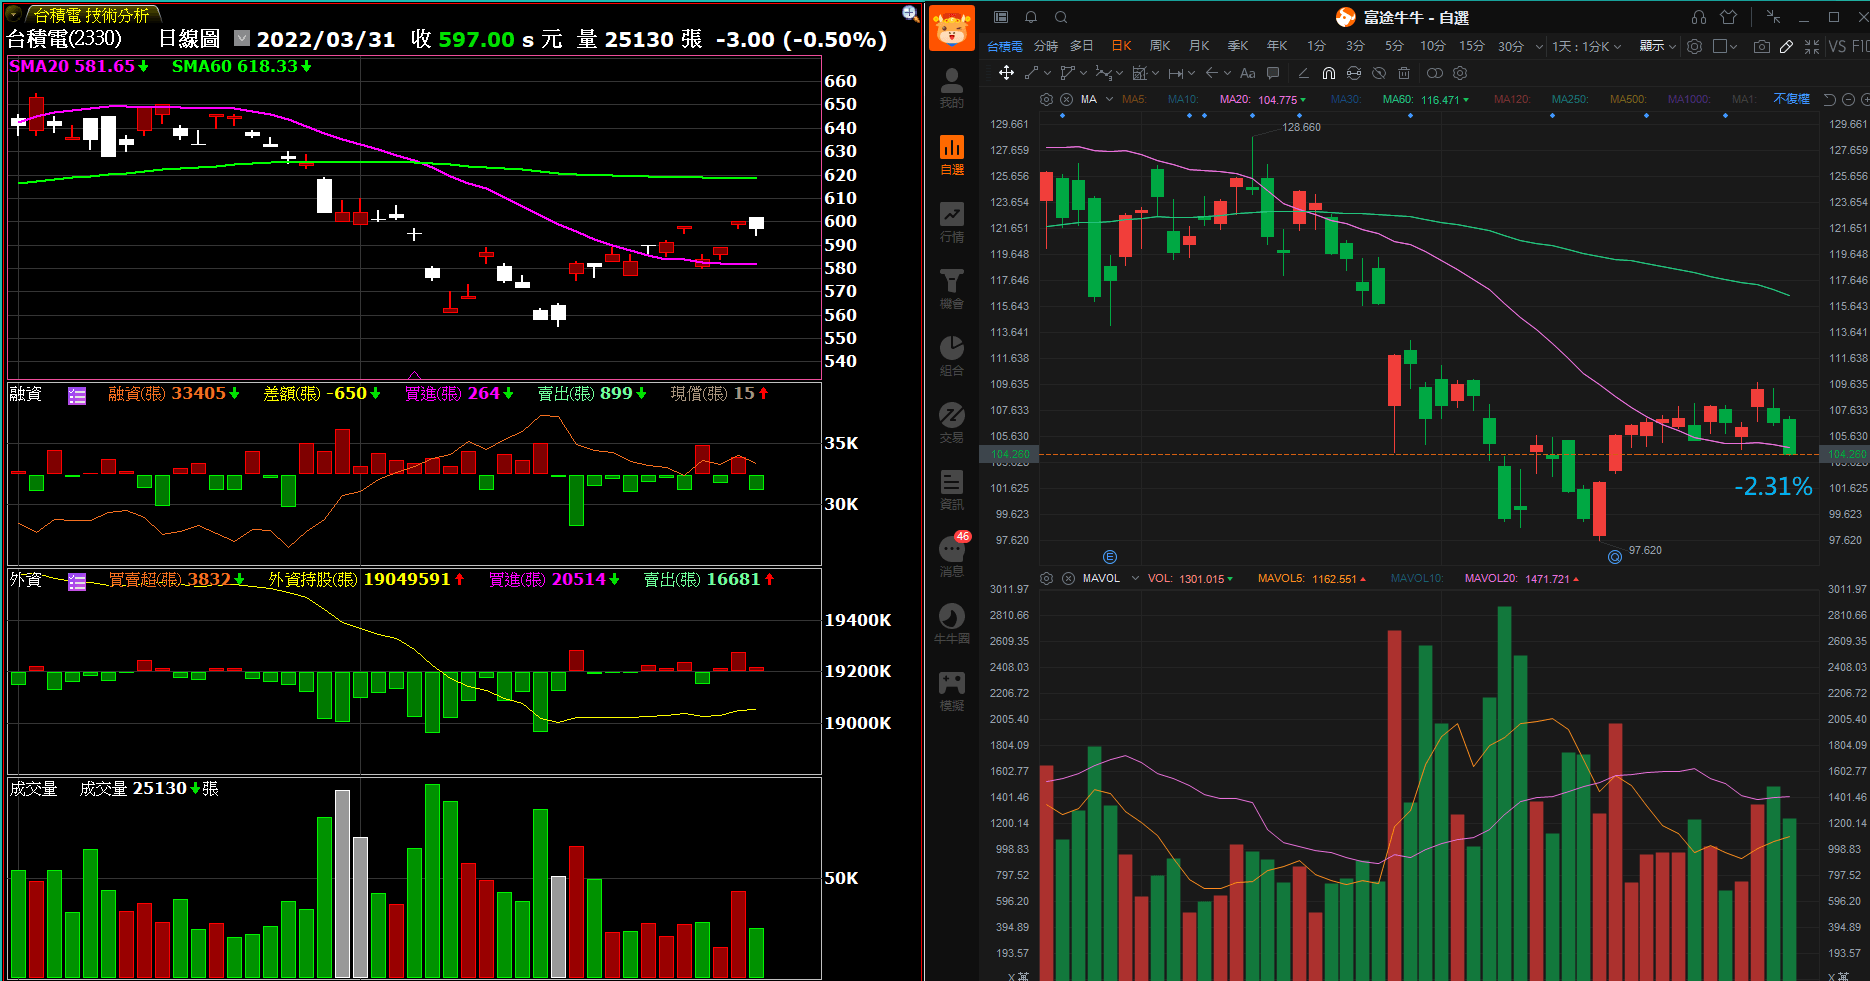1870x981 pixels.
Task: Open MAVOL indicator settings gear
Action: (x=1046, y=578)
